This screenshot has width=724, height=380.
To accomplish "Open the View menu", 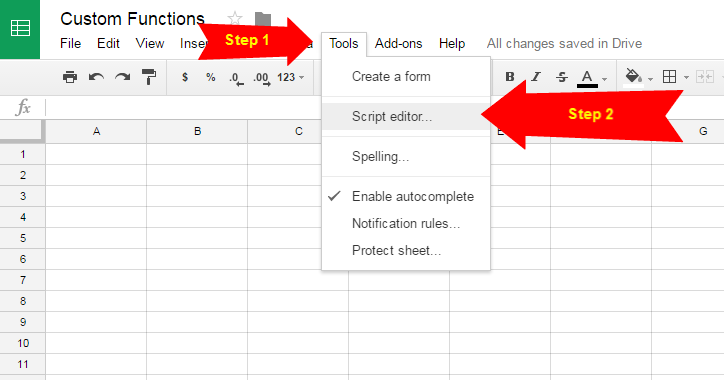I will tap(150, 43).
